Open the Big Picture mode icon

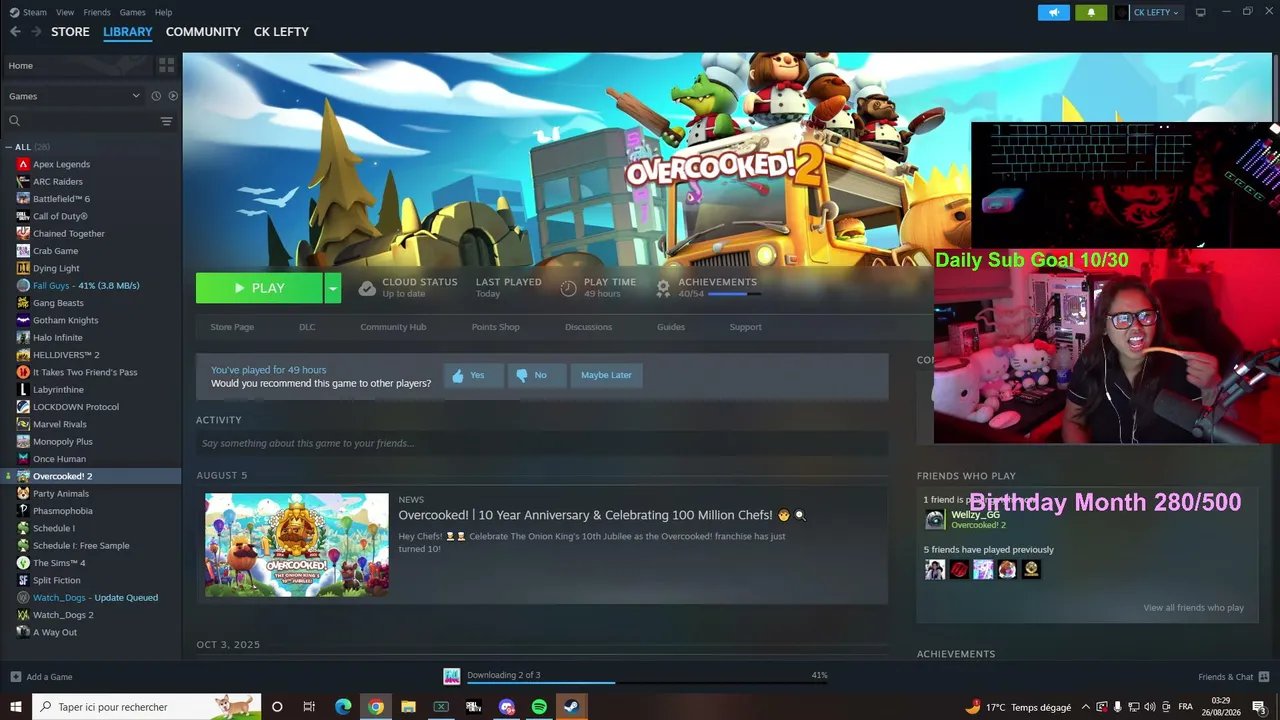1200,12
